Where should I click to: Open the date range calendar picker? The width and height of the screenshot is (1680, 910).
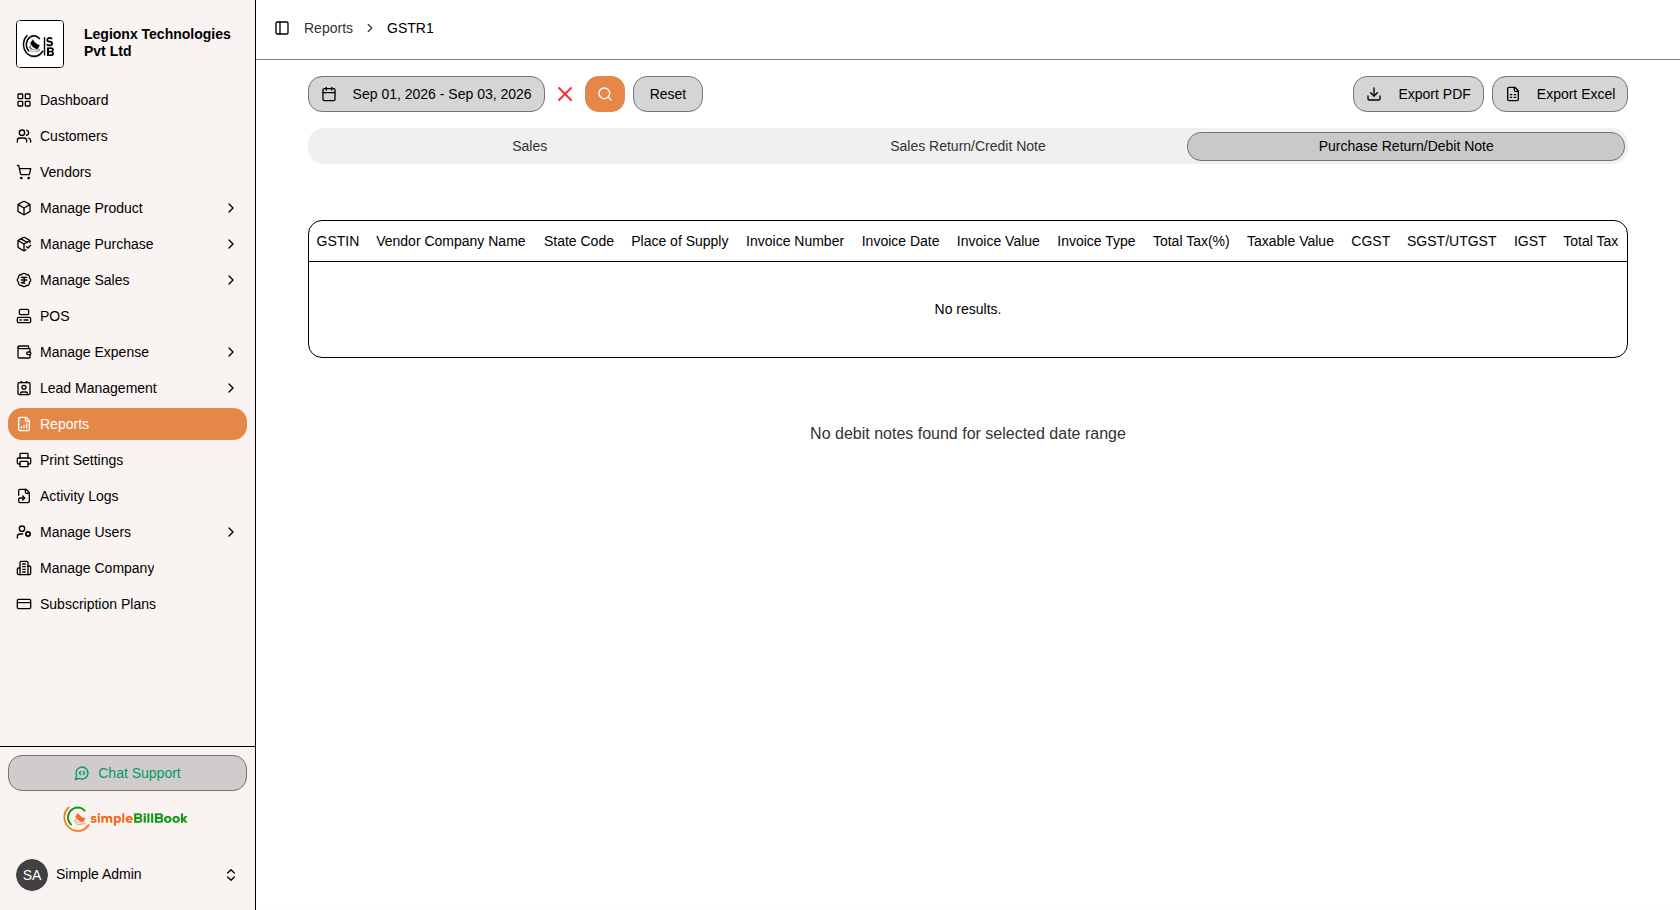click(426, 94)
